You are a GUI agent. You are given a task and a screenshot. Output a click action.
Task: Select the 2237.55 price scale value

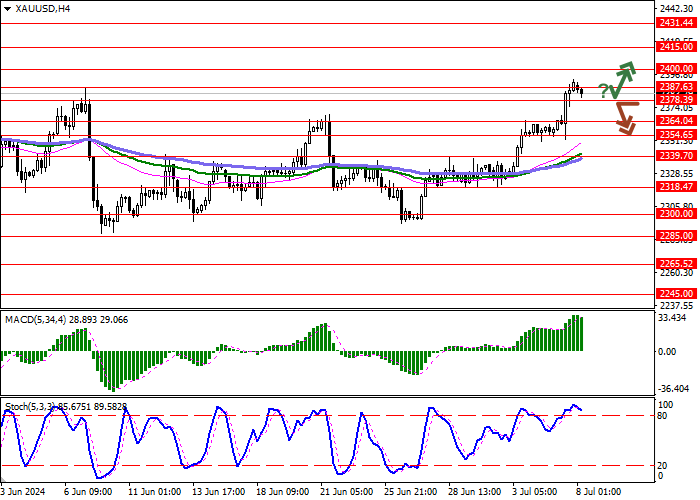[676, 306]
